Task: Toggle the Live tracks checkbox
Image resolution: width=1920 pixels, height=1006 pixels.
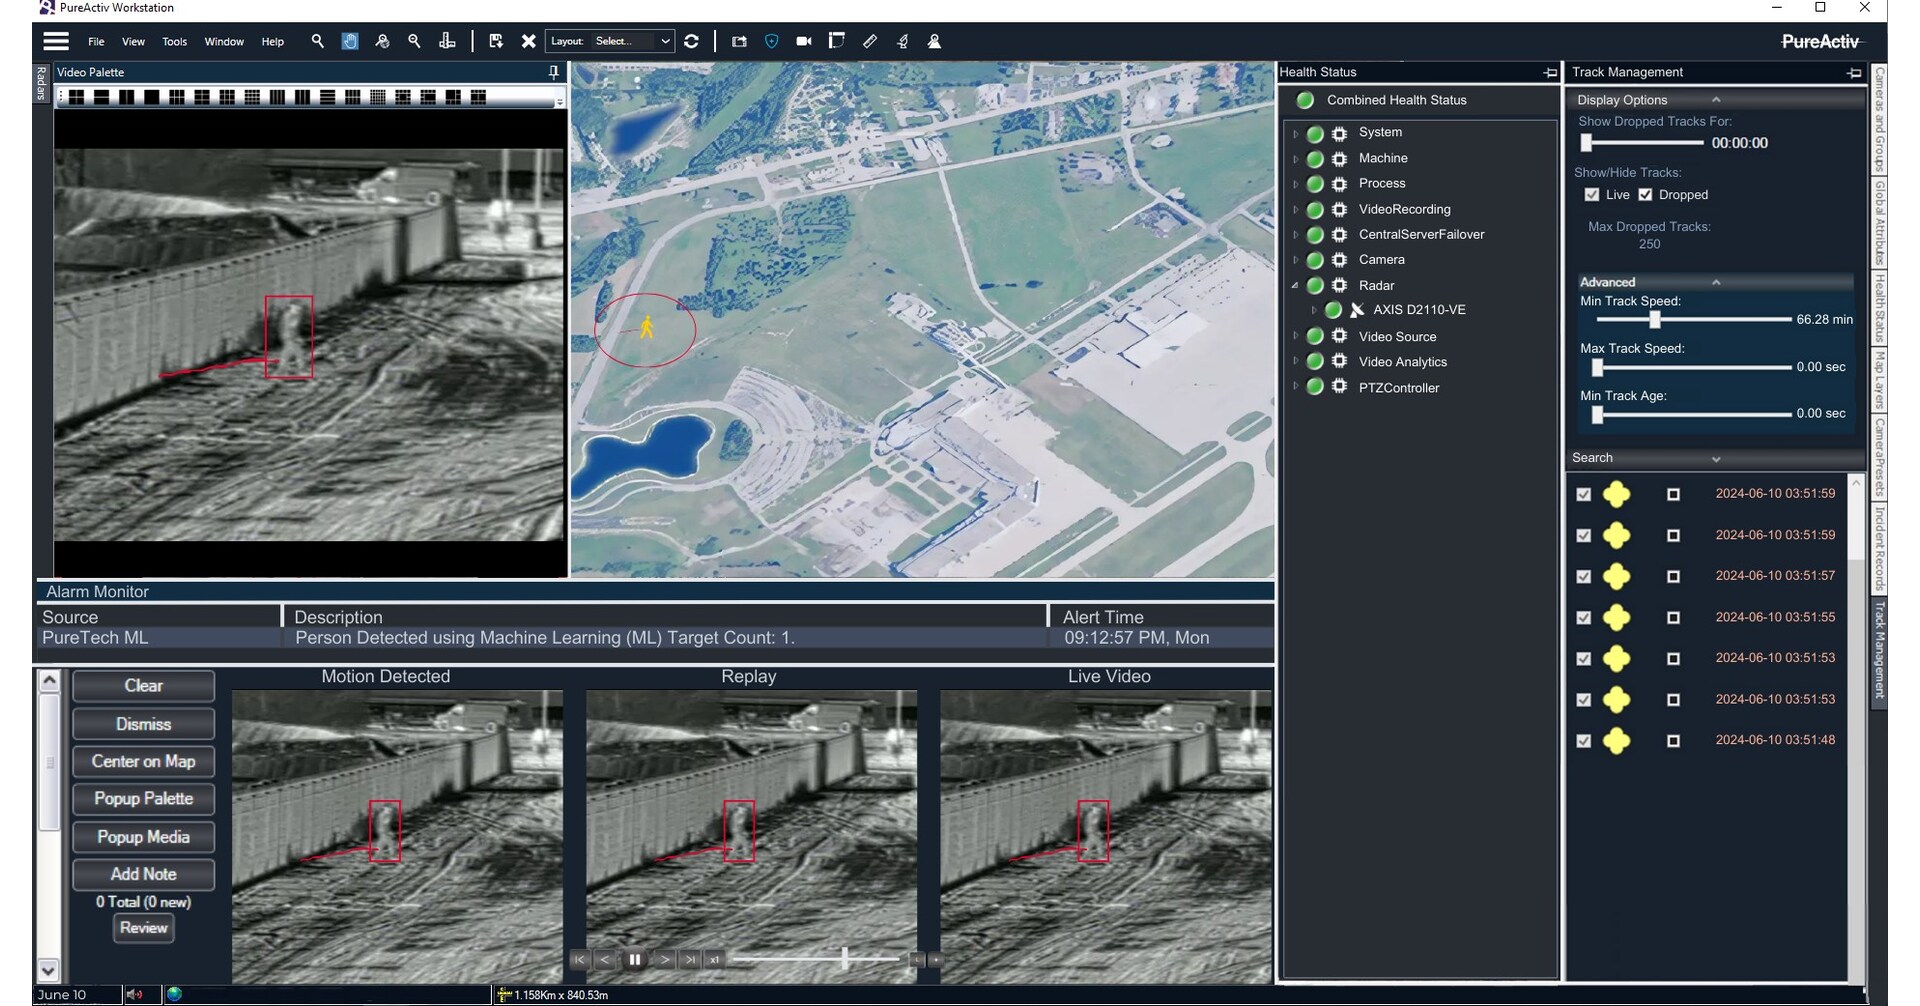Action: pyautogui.click(x=1592, y=195)
